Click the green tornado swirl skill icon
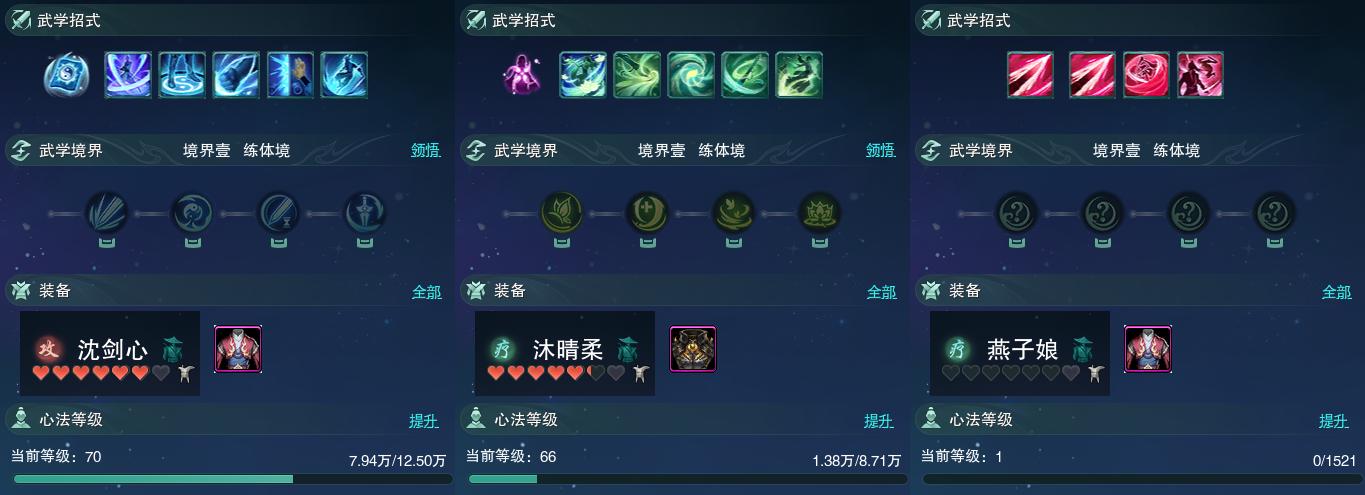The height and width of the screenshot is (495, 1365). pyautogui.click(x=691, y=75)
